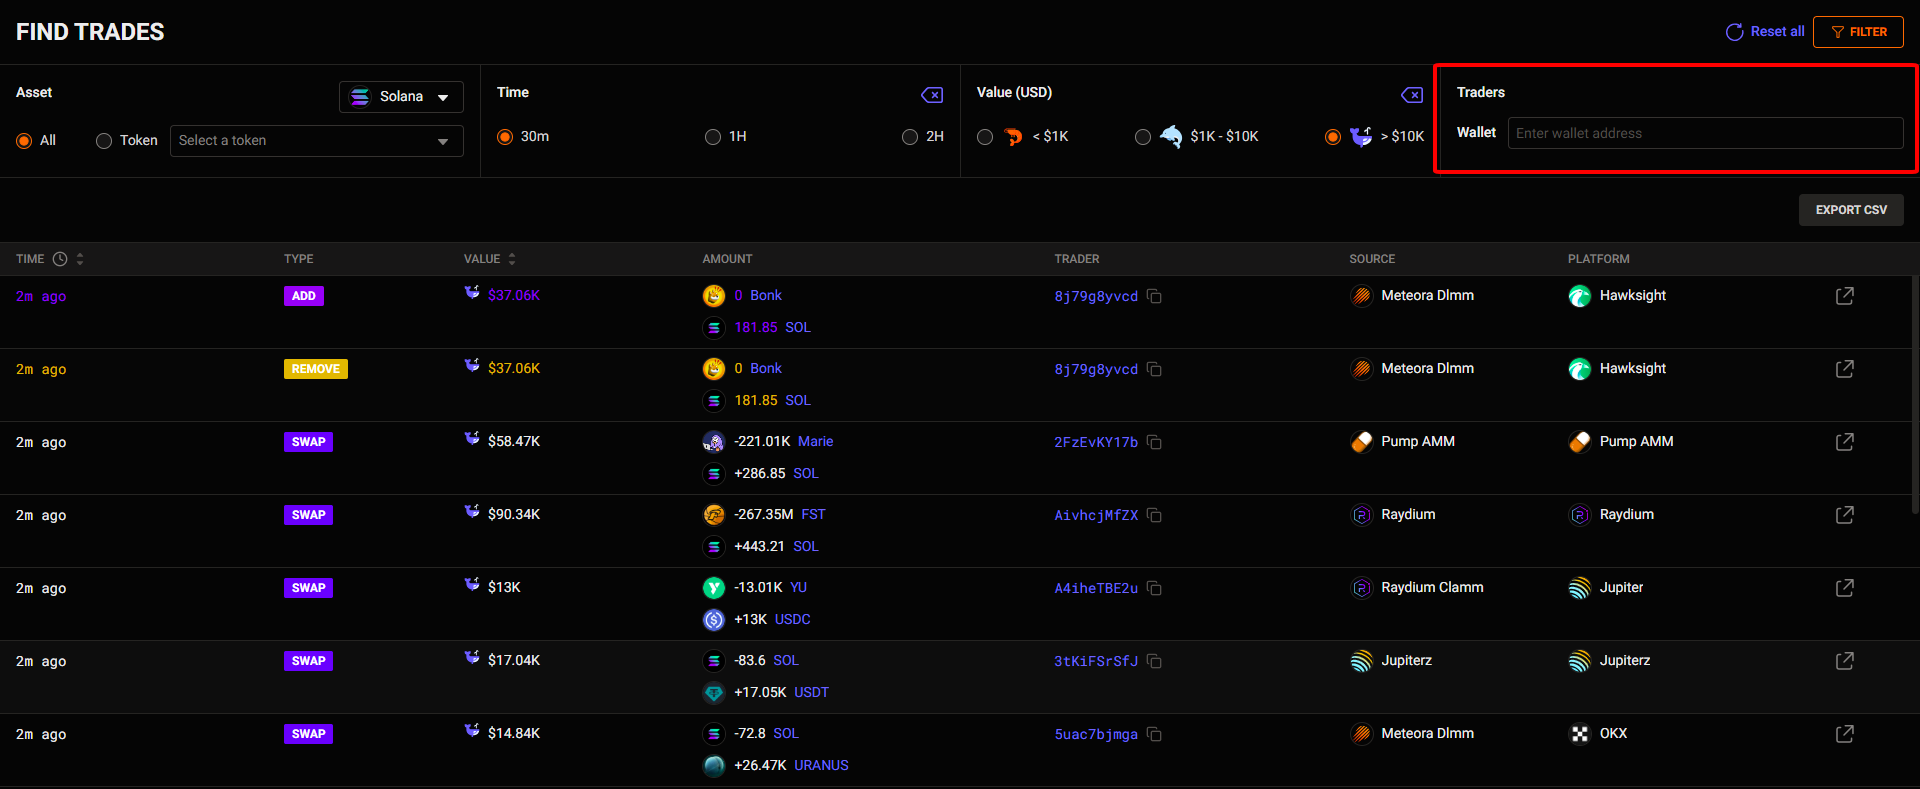Open external link for REMOVE Bonk trade
1920x789 pixels.
click(x=1845, y=369)
